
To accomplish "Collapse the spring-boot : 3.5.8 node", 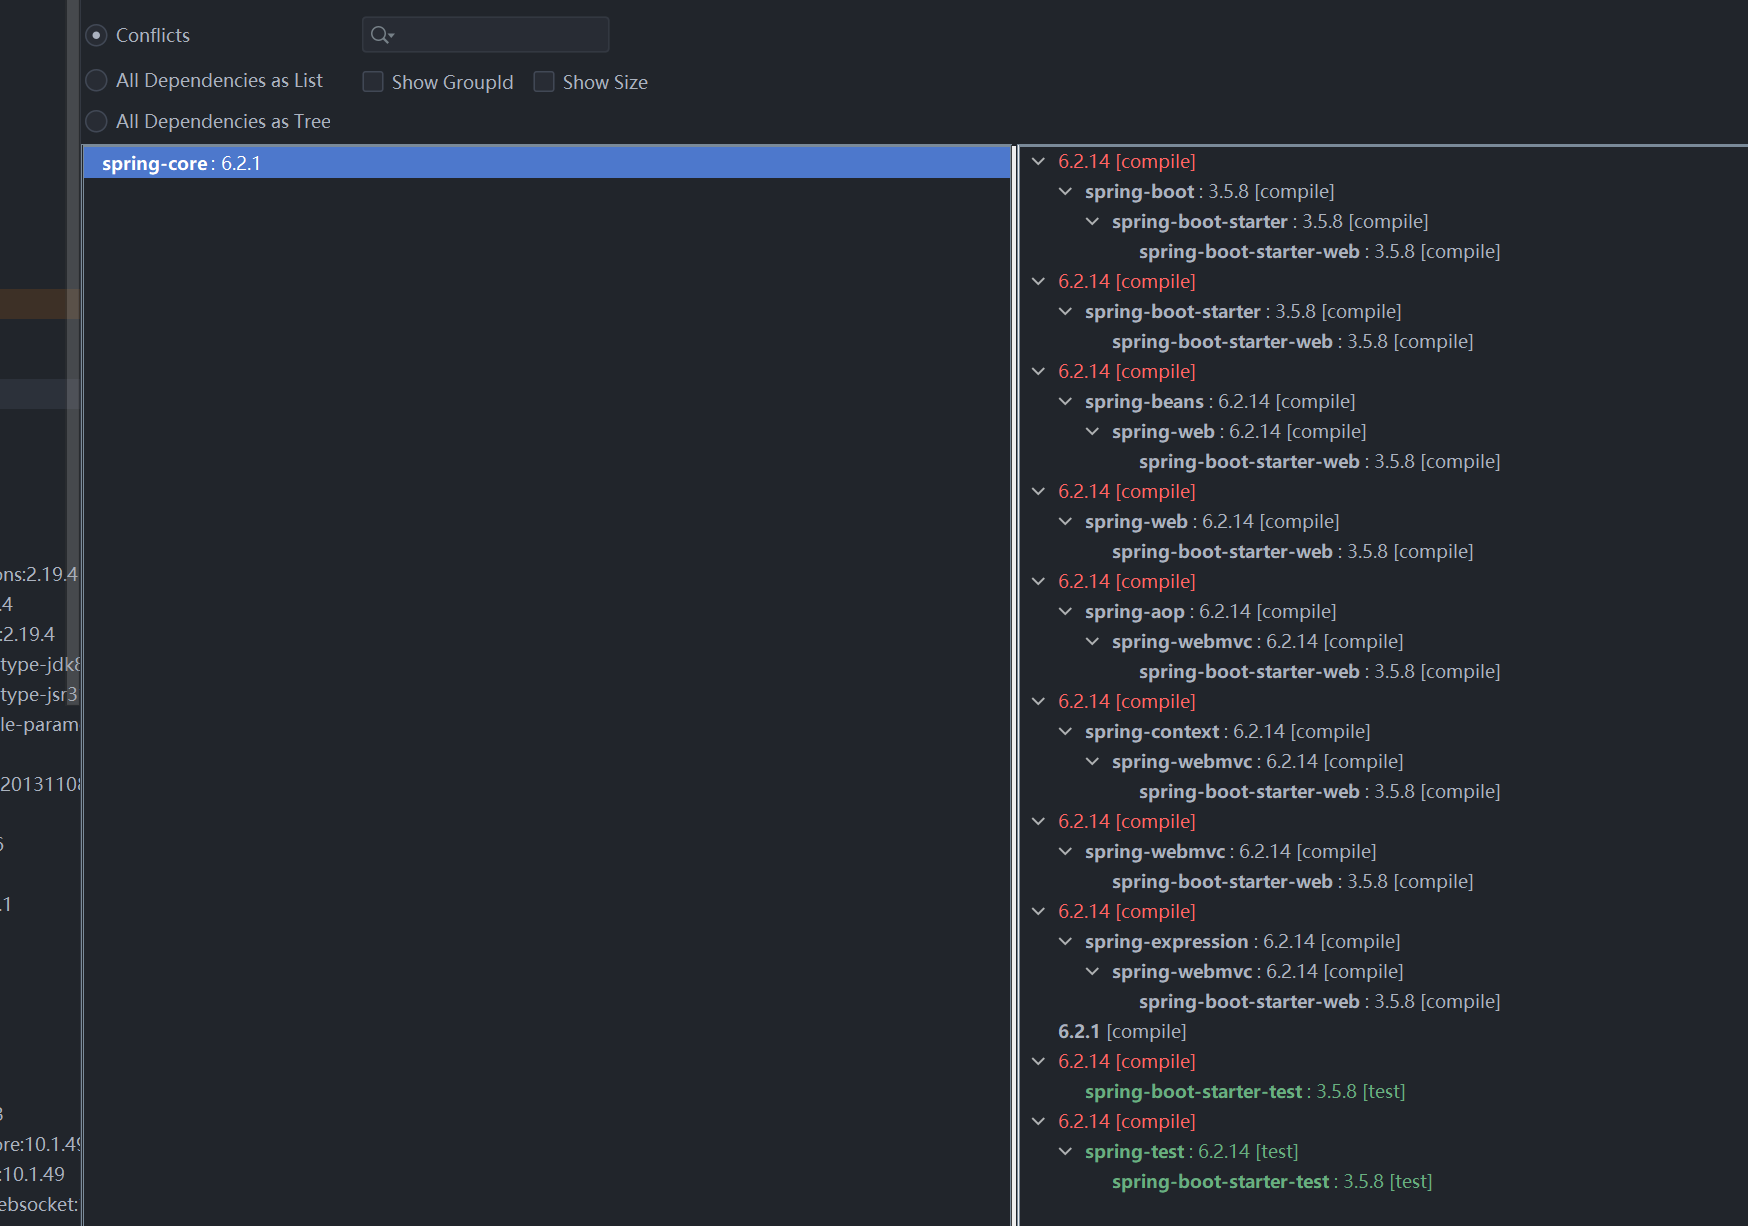I will click(x=1065, y=191).
